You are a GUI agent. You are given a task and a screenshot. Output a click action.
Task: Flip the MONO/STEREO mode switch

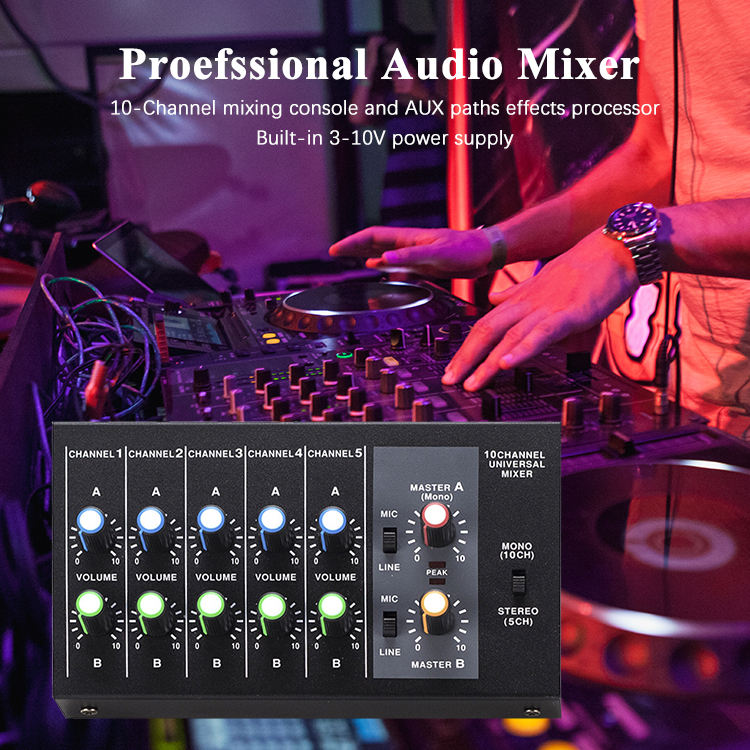coord(518,582)
